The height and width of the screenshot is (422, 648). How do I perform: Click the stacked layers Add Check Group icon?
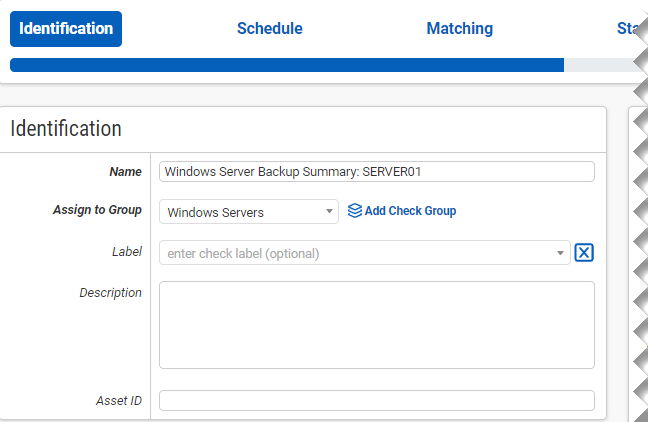(354, 211)
